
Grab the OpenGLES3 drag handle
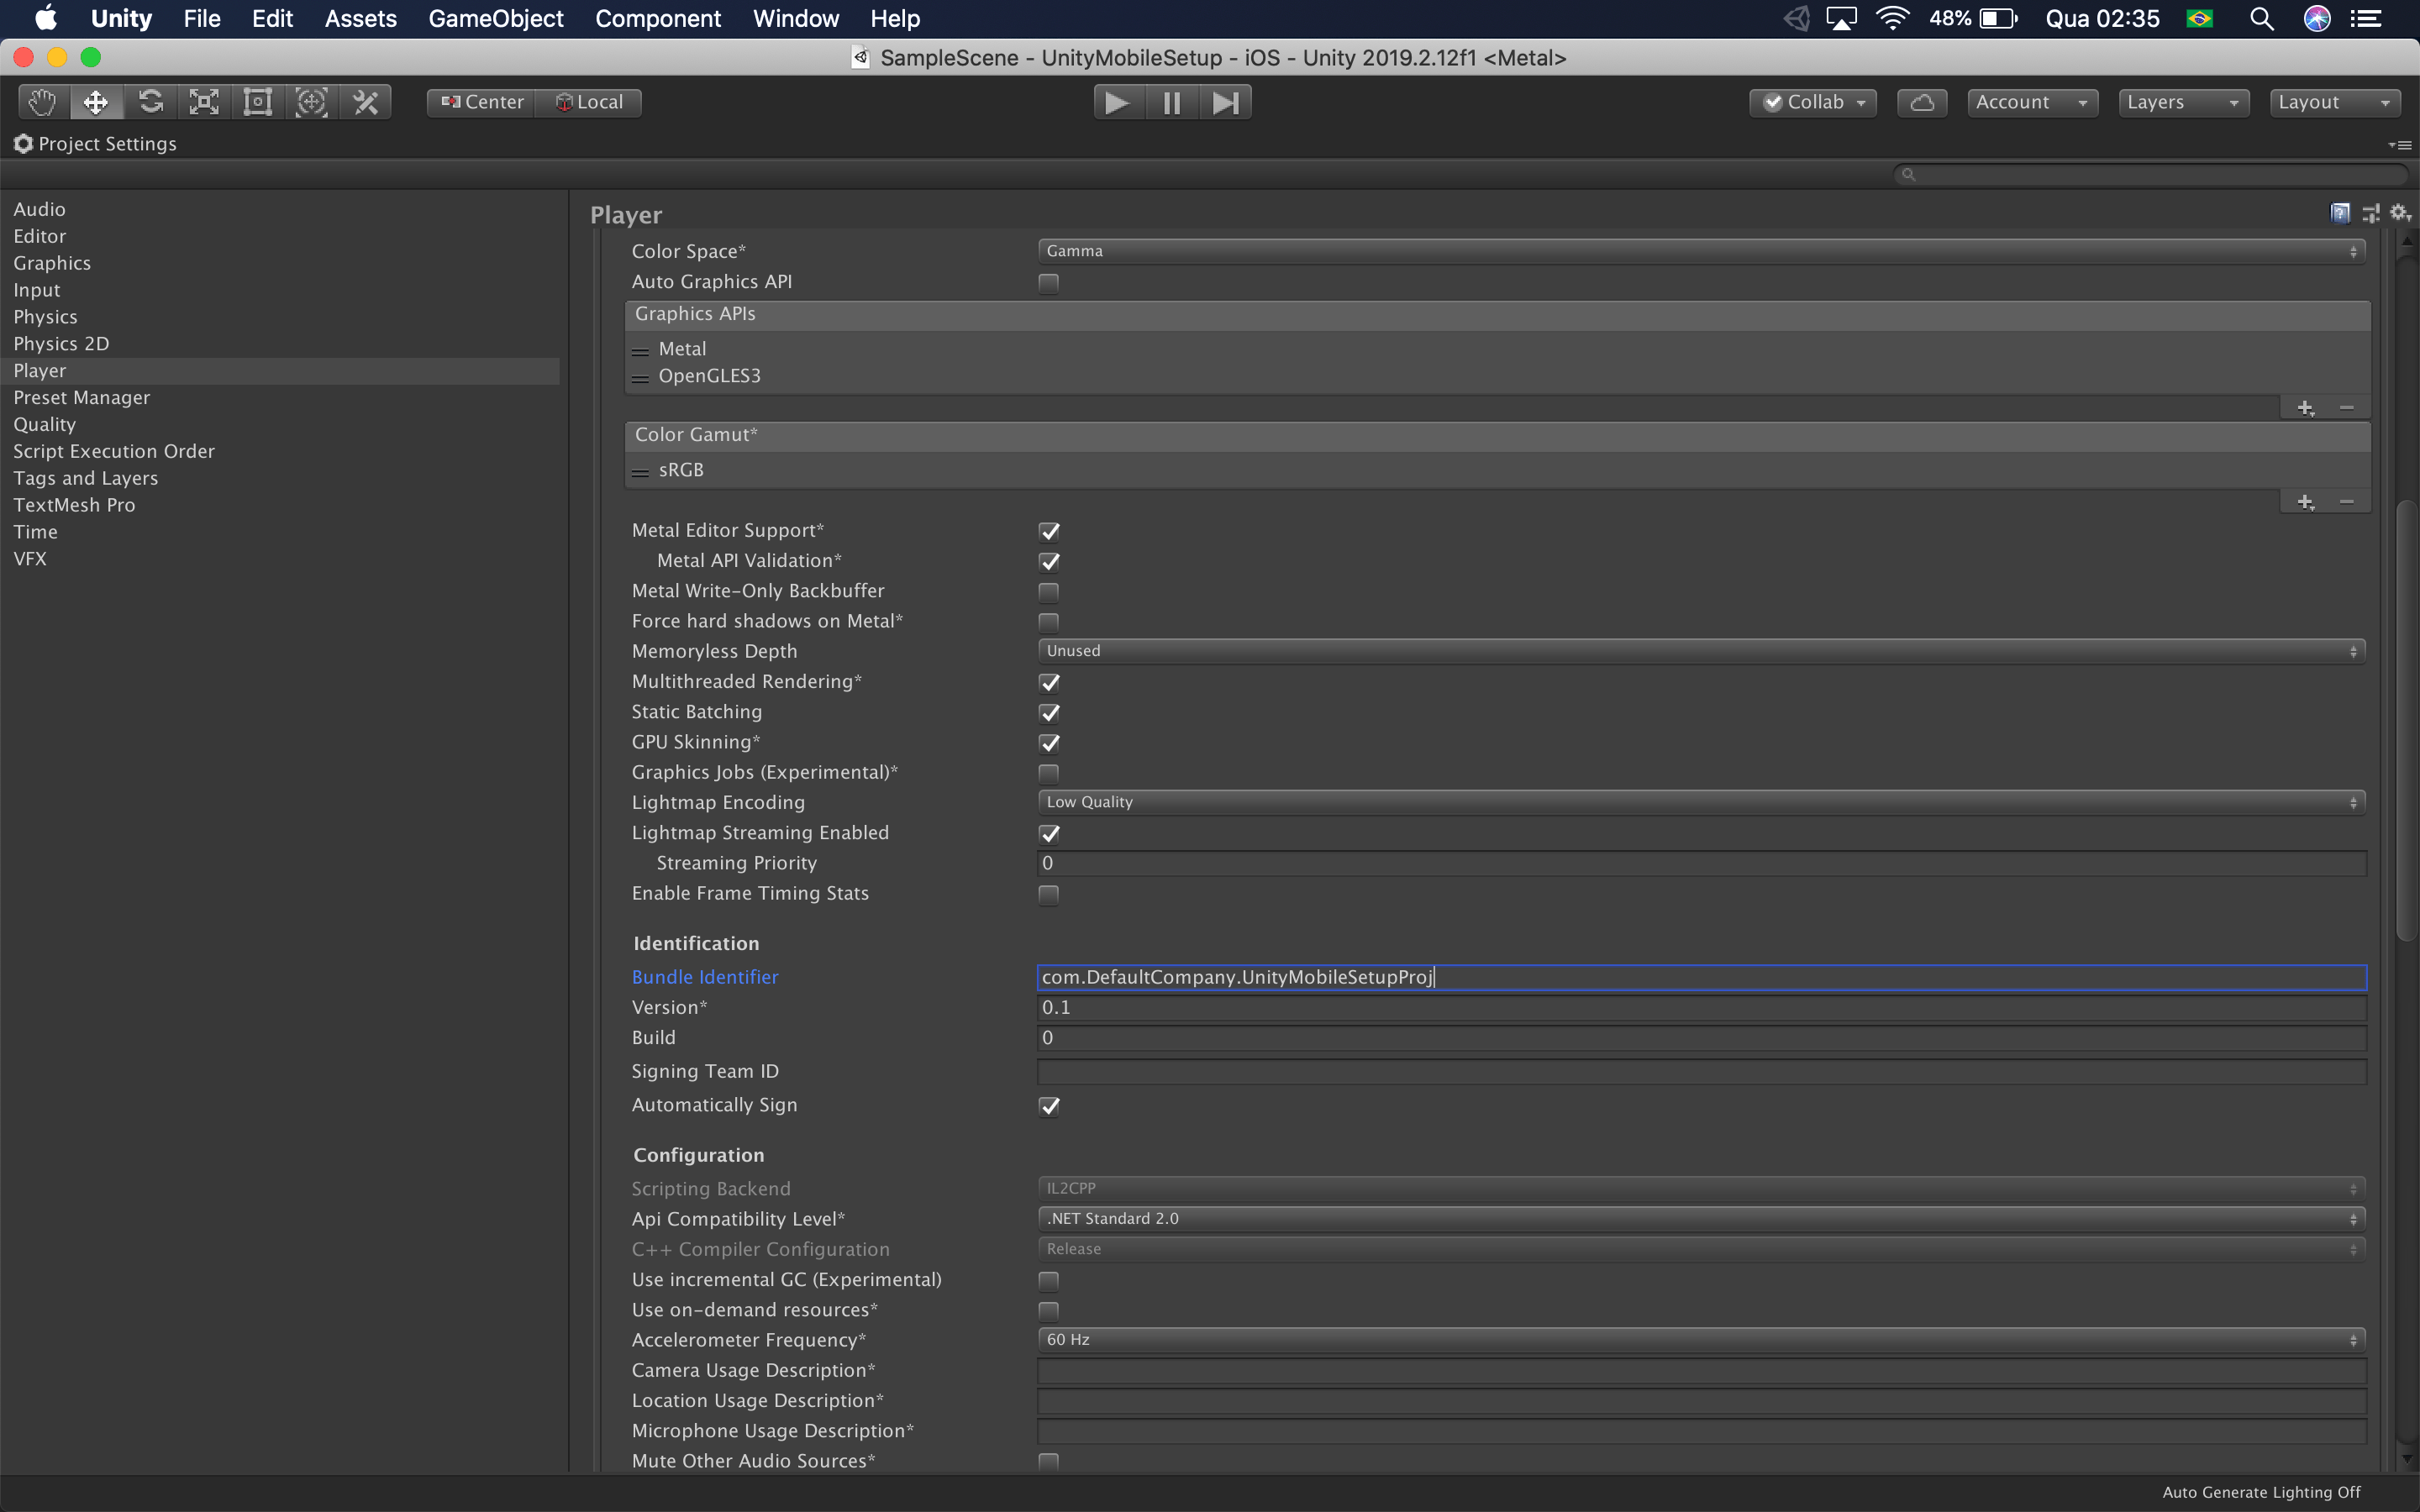(x=641, y=377)
